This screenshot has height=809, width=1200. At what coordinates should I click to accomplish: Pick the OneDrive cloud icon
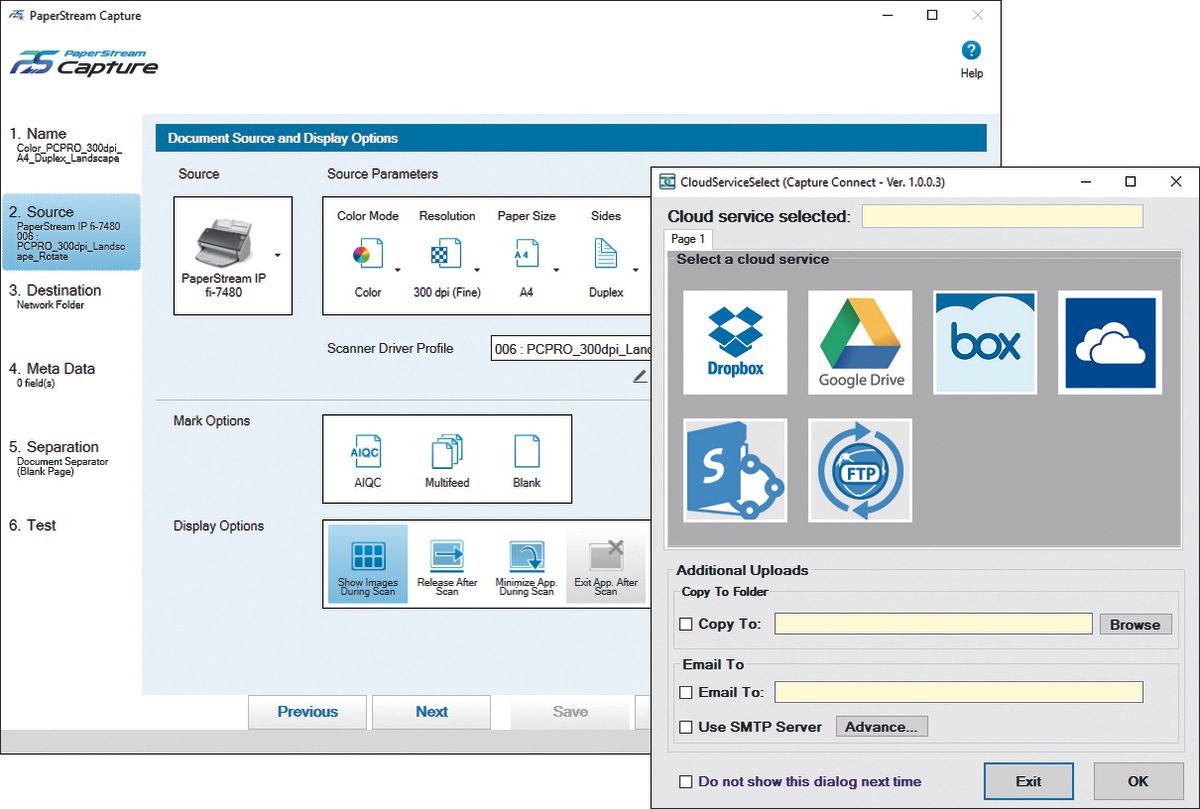tap(1110, 342)
